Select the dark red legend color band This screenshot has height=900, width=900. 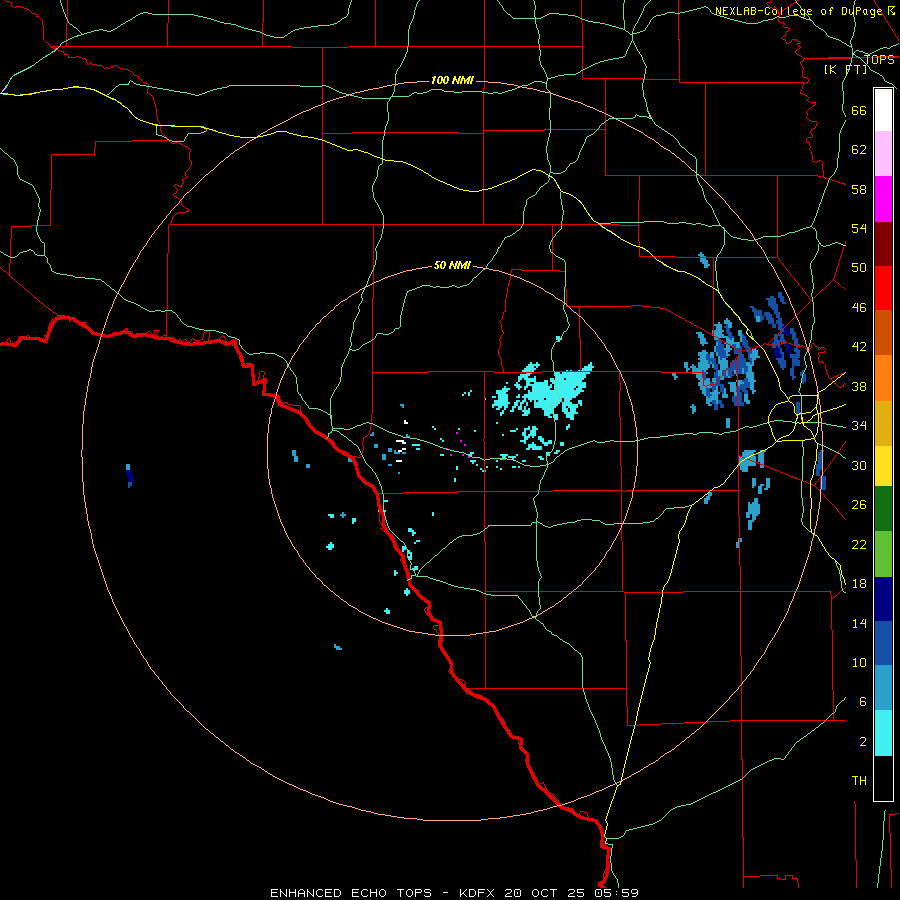(883, 243)
